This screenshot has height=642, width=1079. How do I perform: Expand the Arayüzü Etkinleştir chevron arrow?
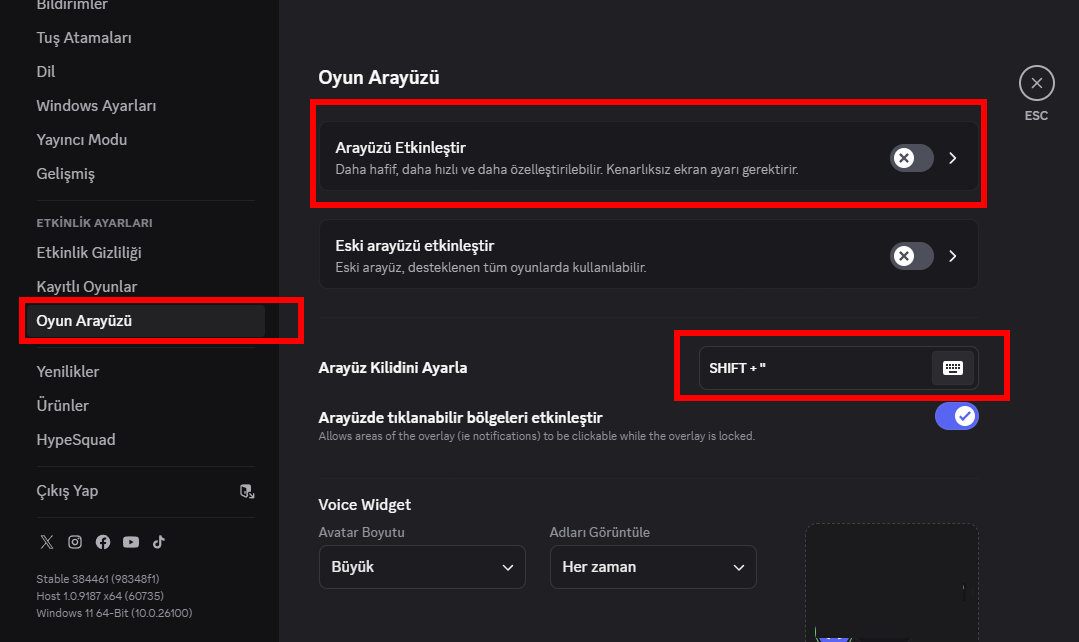[x=952, y=158]
